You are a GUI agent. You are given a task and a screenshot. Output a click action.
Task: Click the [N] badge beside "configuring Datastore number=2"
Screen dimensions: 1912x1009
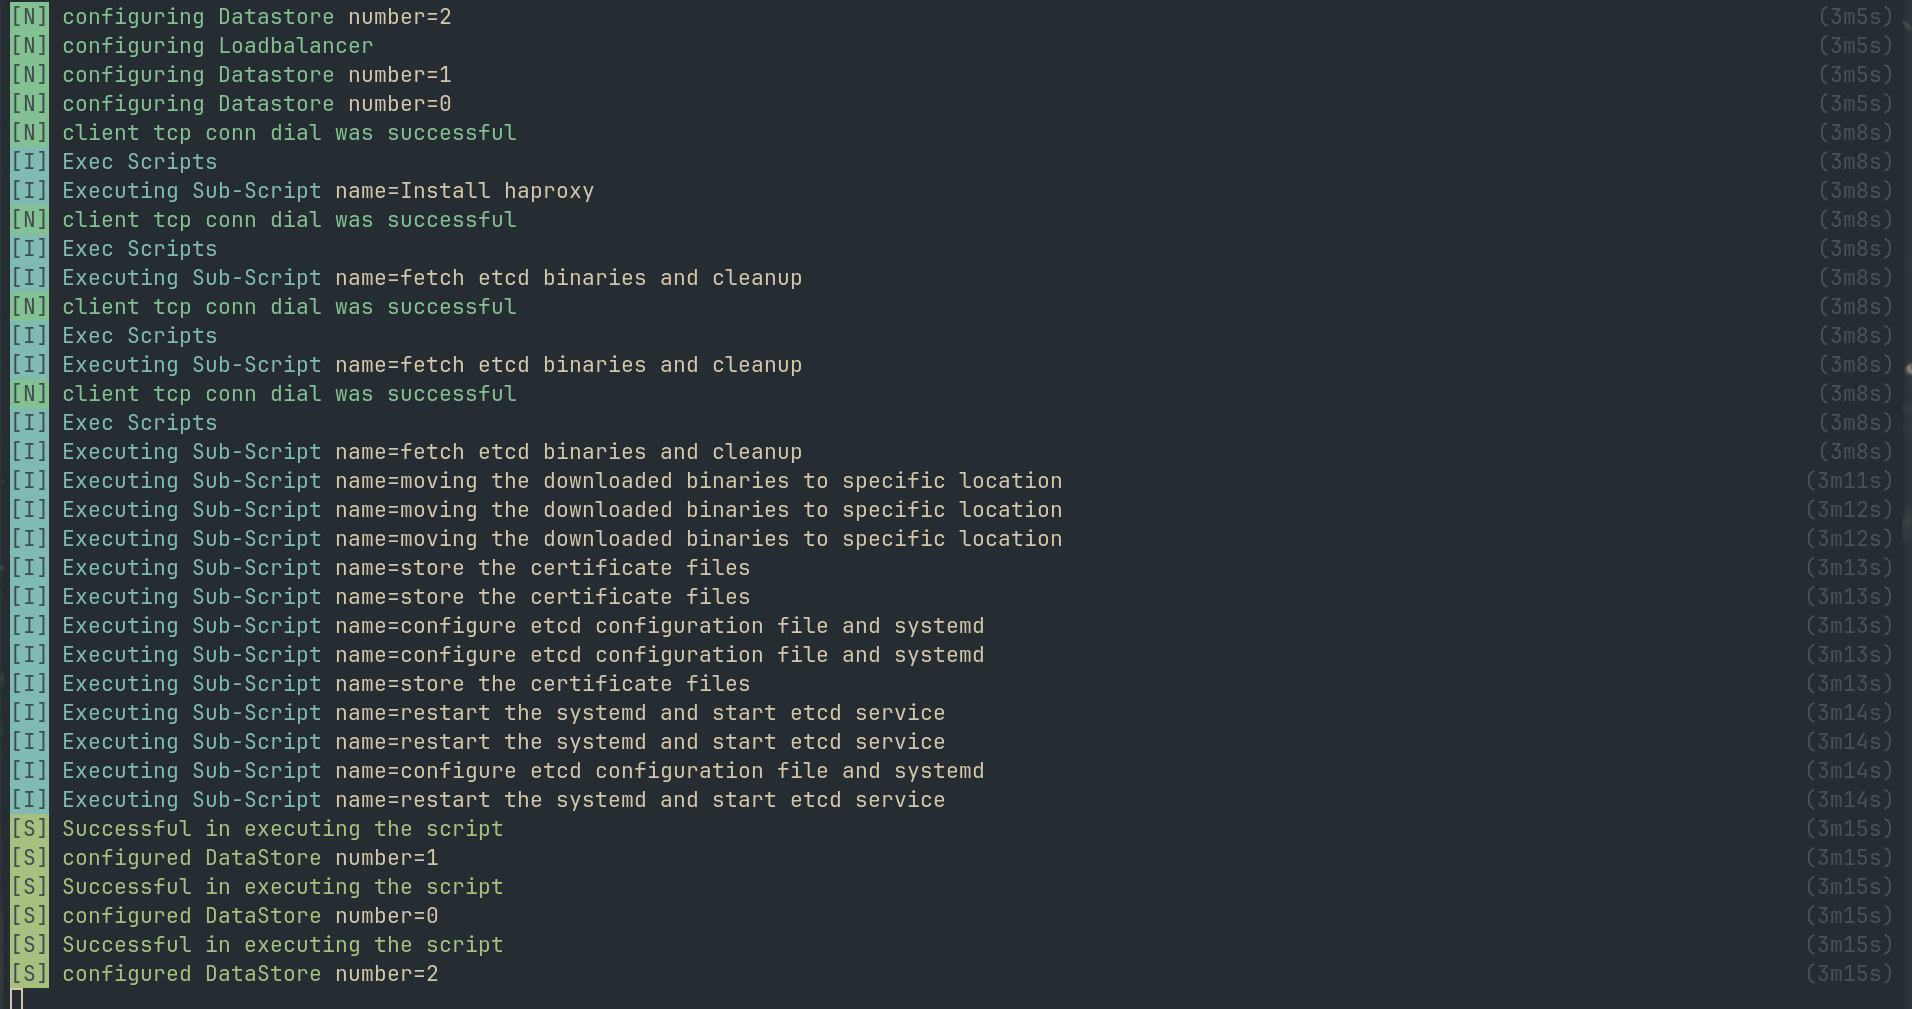pyautogui.click(x=29, y=17)
